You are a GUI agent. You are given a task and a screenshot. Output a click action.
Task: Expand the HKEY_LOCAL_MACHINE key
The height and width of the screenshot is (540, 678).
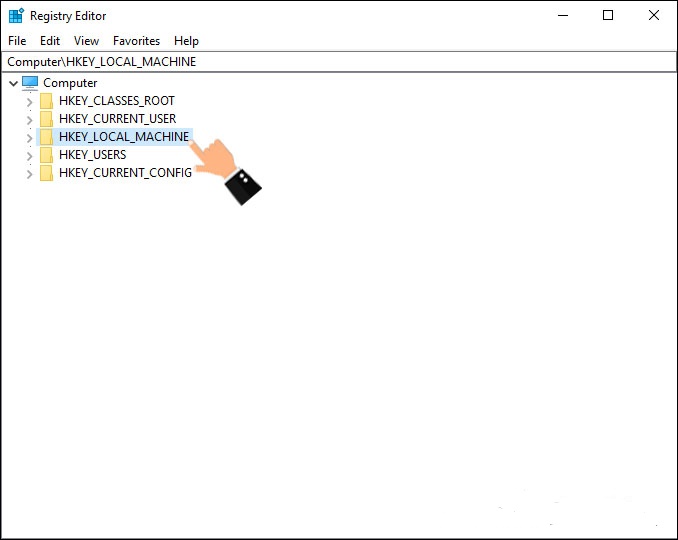click(29, 138)
